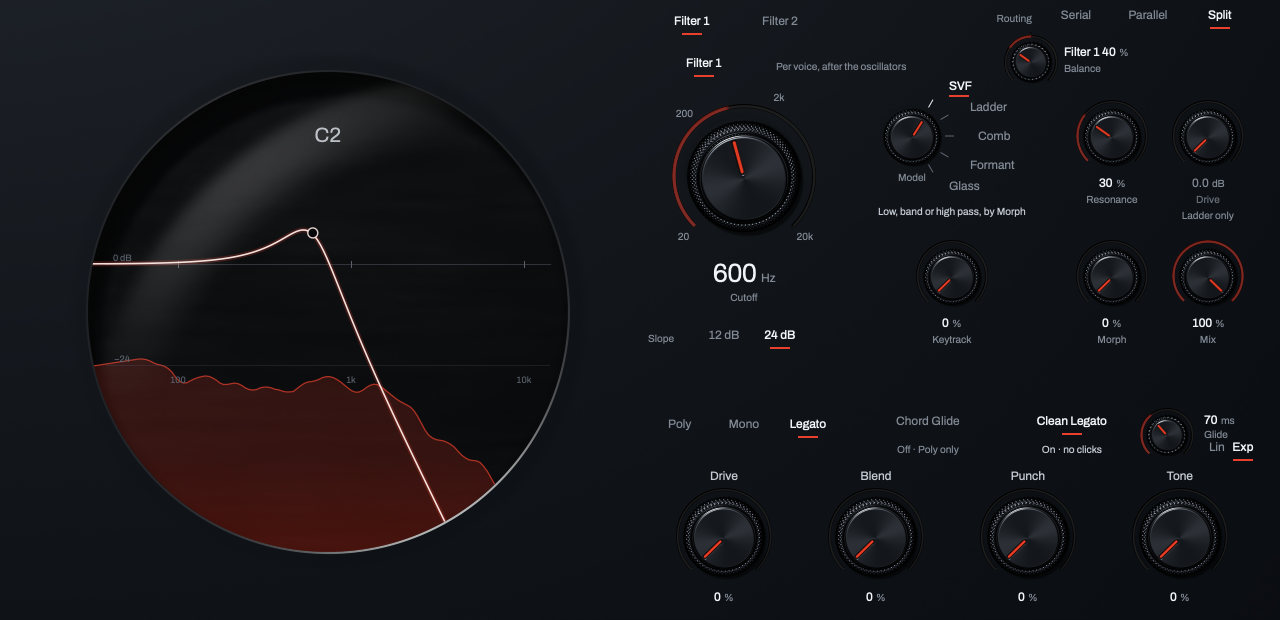Image resolution: width=1280 pixels, height=620 pixels.
Task: Click the 70 ms glide value
Action: pos(1219,420)
